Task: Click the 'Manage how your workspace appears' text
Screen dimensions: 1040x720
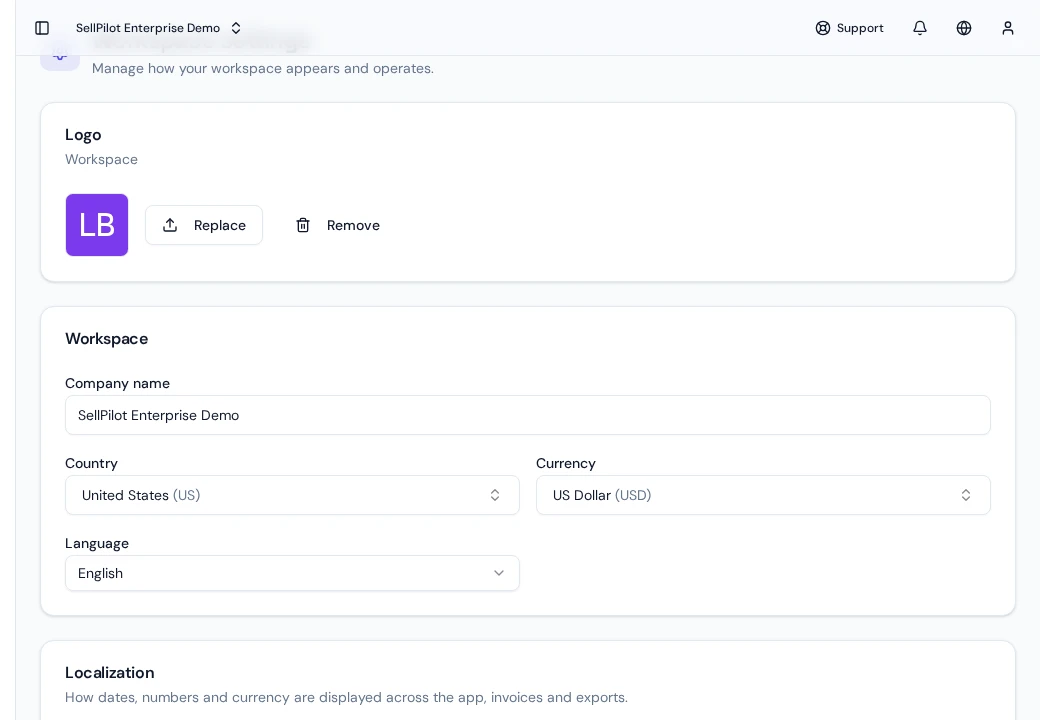Action: 263,68
